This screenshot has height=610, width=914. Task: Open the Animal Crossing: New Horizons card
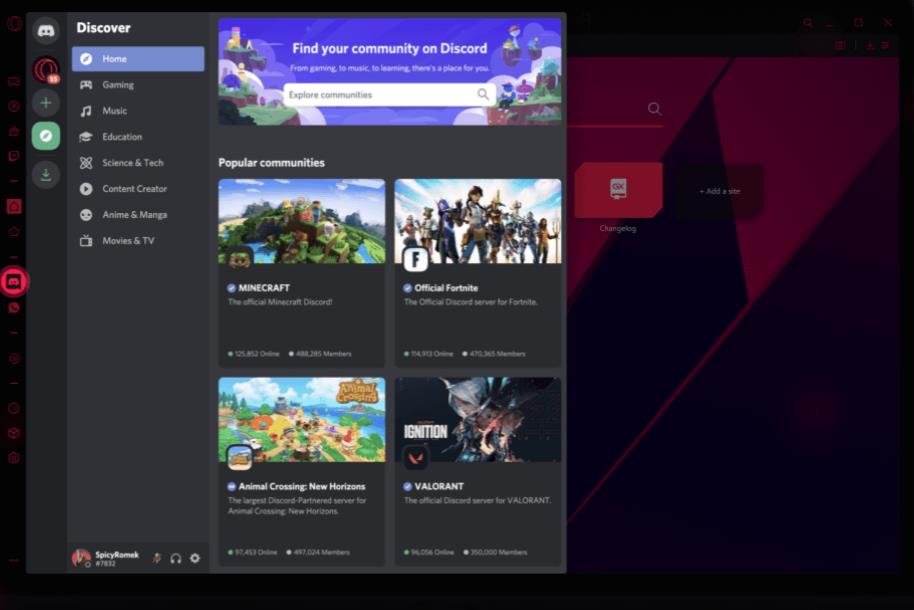coord(301,471)
